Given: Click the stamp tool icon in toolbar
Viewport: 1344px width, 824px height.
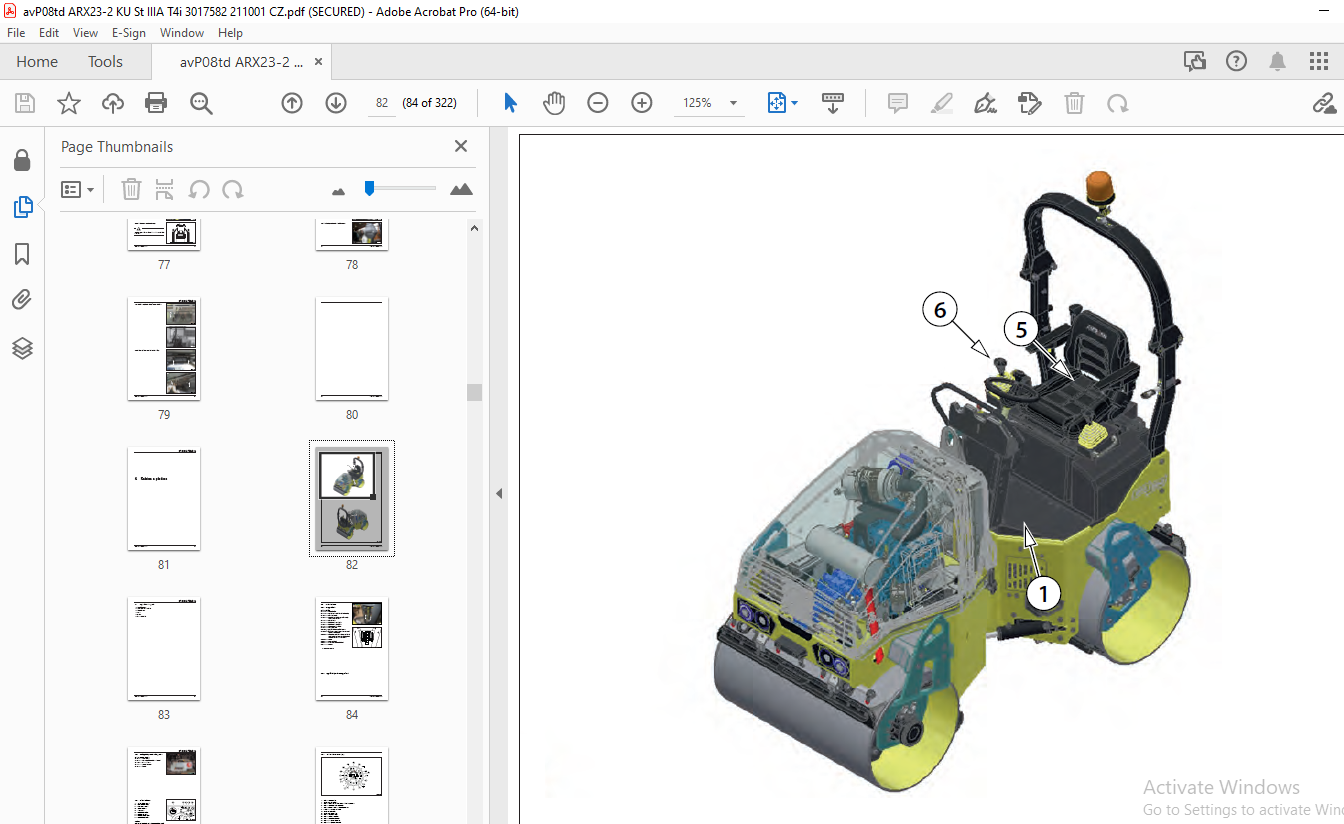Looking at the screenshot, I should click(1030, 103).
